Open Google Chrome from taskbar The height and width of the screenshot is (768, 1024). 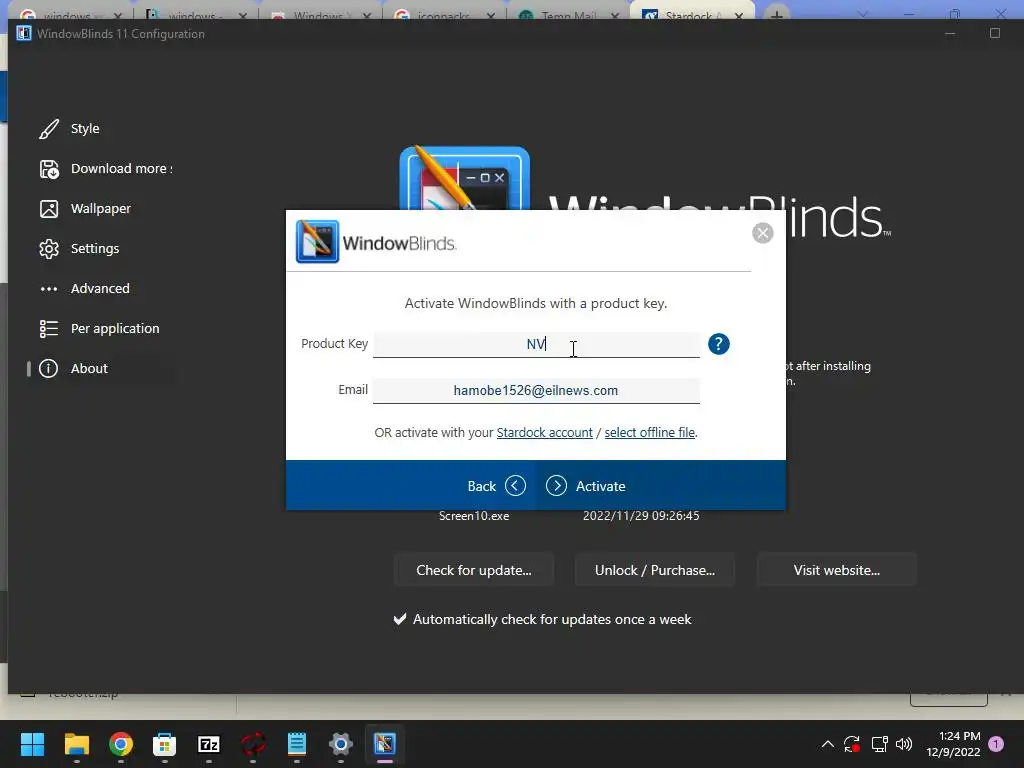121,744
